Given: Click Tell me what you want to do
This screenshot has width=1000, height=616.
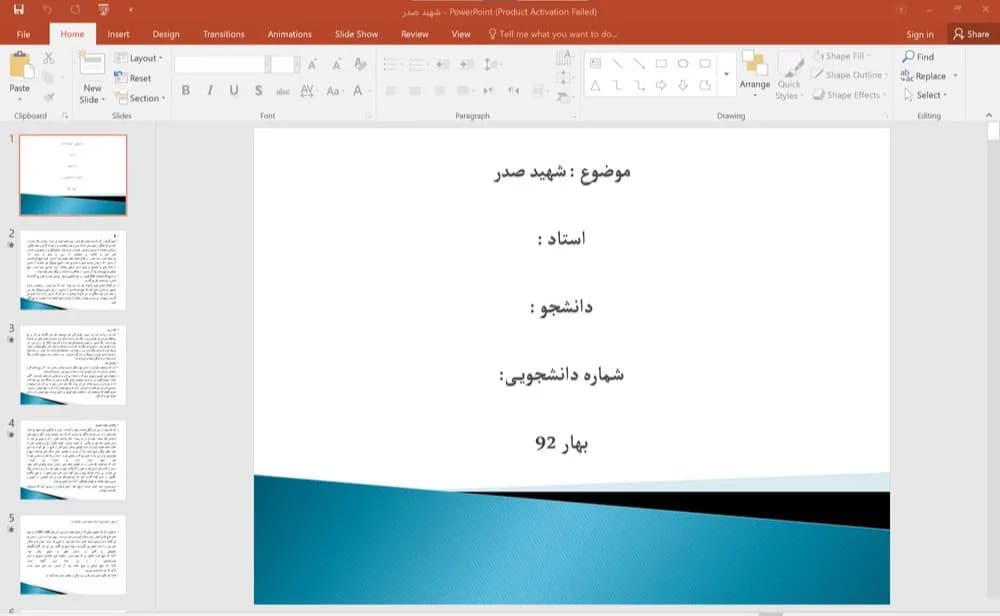Looking at the screenshot, I should tap(552, 34).
